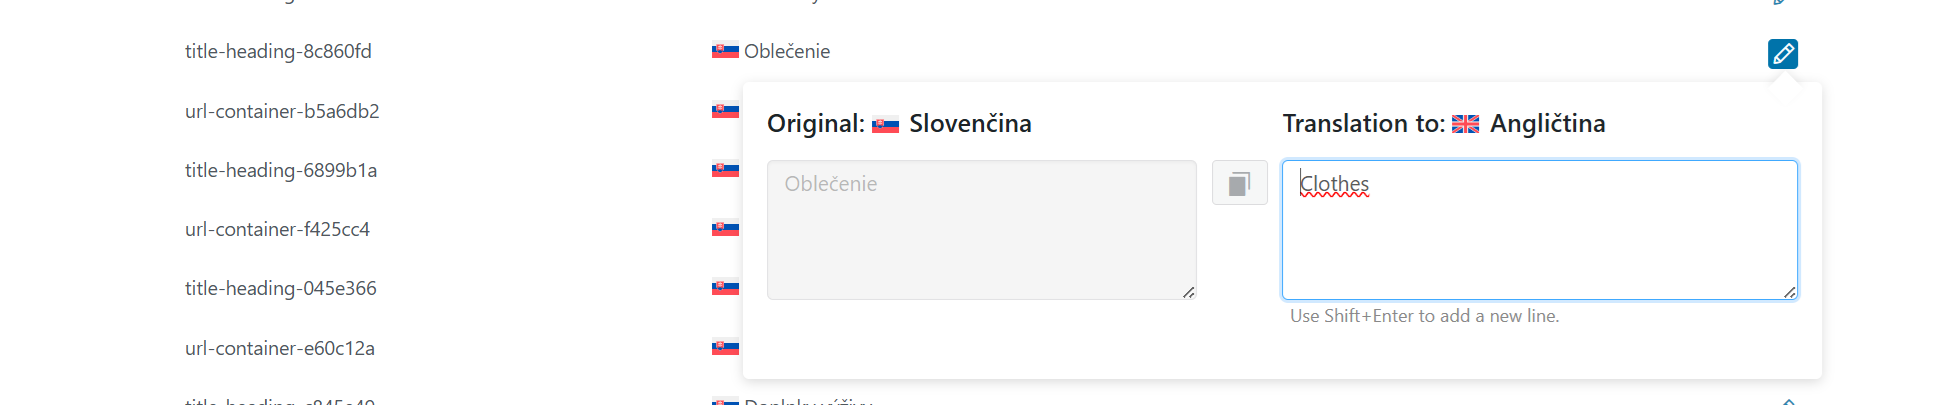
Task: Grab the translation textarea resize handle
Action: click(x=1789, y=292)
